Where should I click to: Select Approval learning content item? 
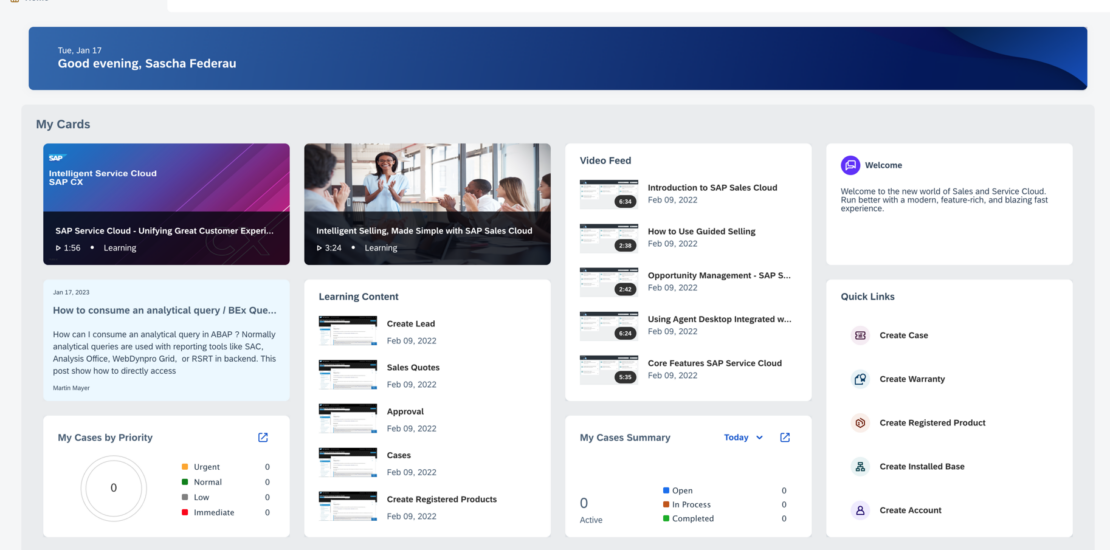pyautogui.click(x=405, y=412)
